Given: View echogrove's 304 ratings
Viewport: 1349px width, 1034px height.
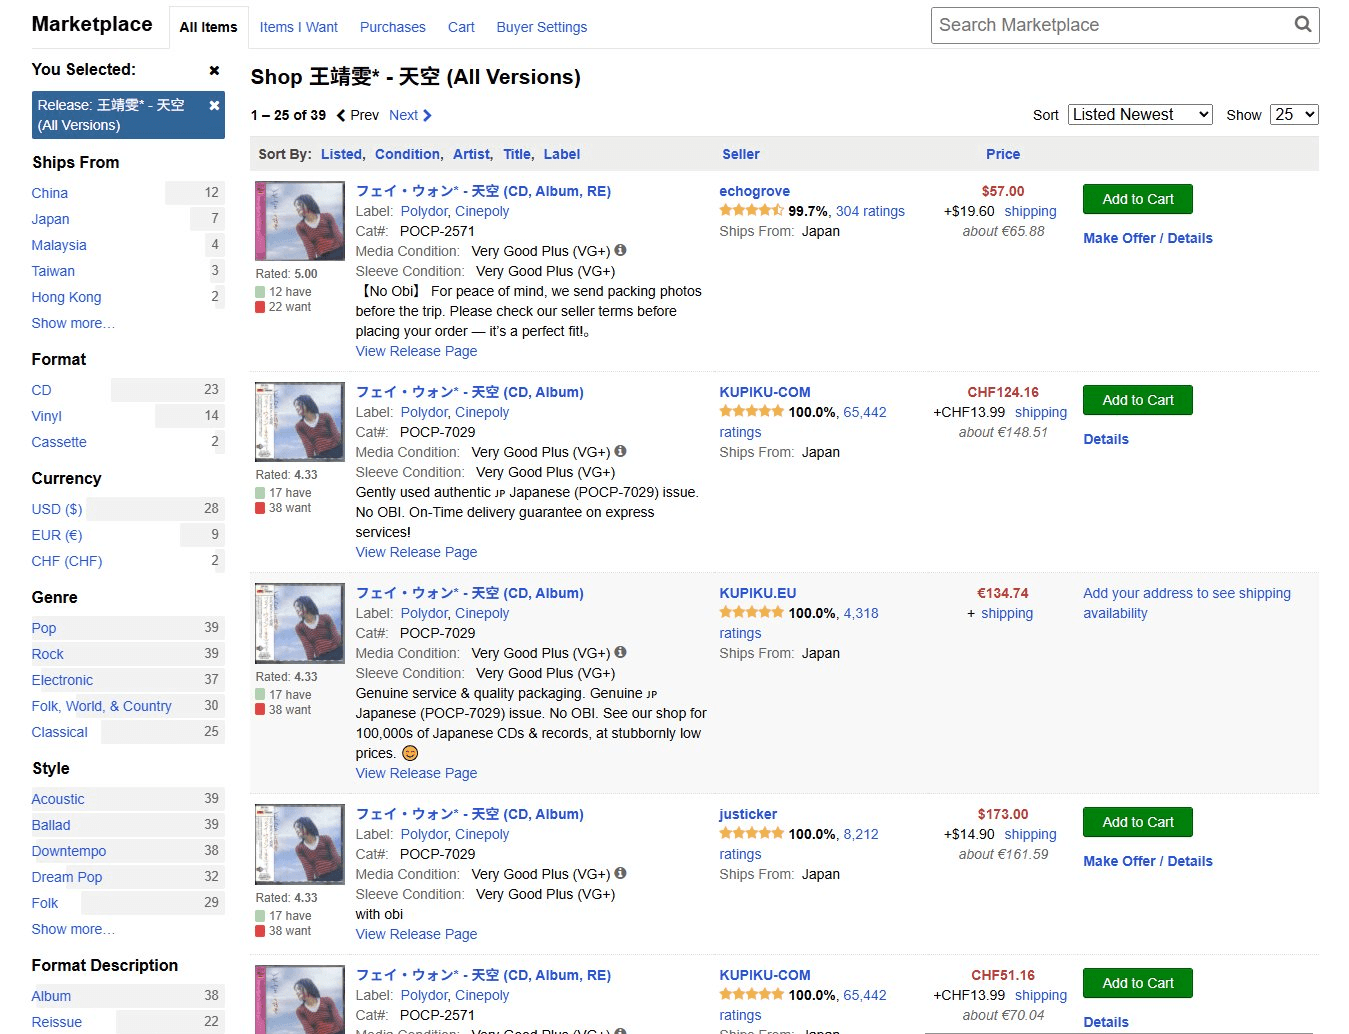Looking at the screenshot, I should pos(870,211).
